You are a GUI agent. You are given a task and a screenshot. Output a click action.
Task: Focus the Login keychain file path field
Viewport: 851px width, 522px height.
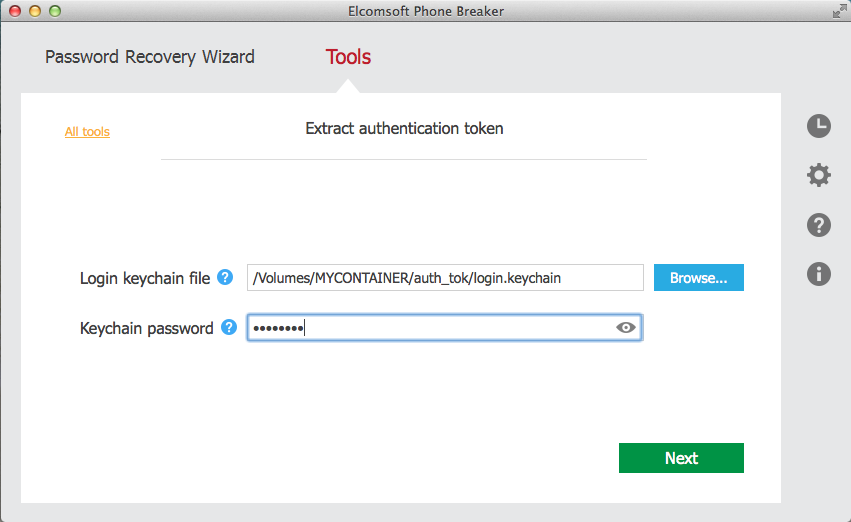445,278
